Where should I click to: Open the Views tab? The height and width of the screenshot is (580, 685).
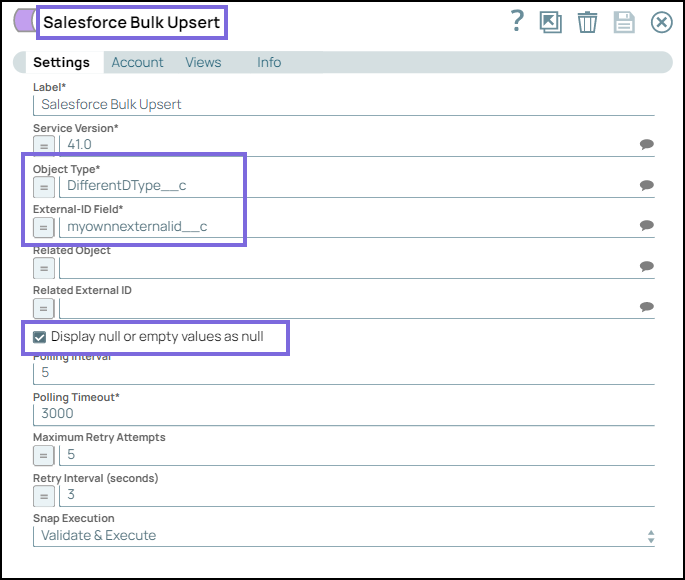(x=203, y=62)
